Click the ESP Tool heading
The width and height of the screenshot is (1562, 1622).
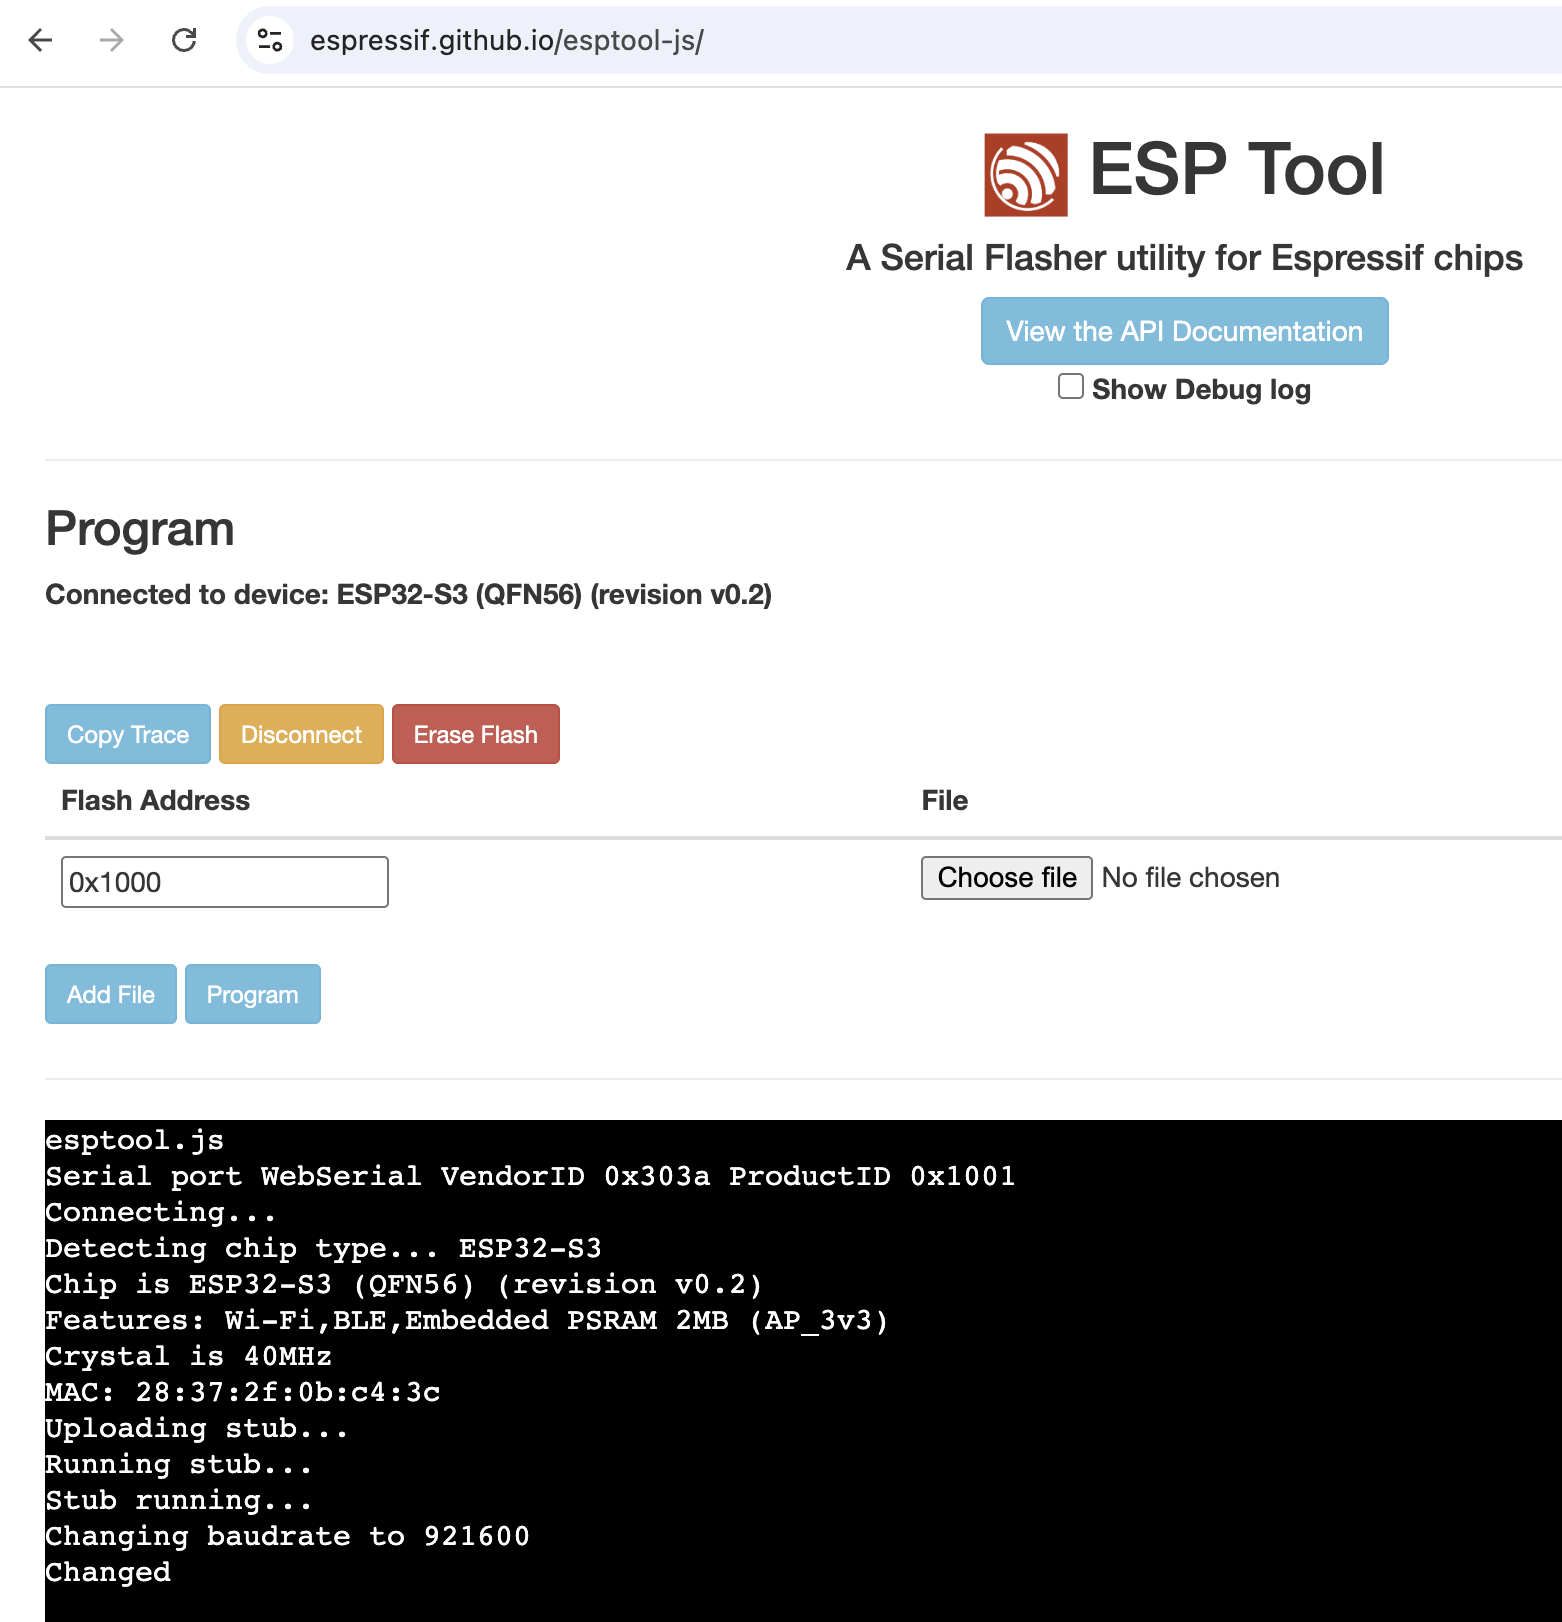pos(1237,169)
